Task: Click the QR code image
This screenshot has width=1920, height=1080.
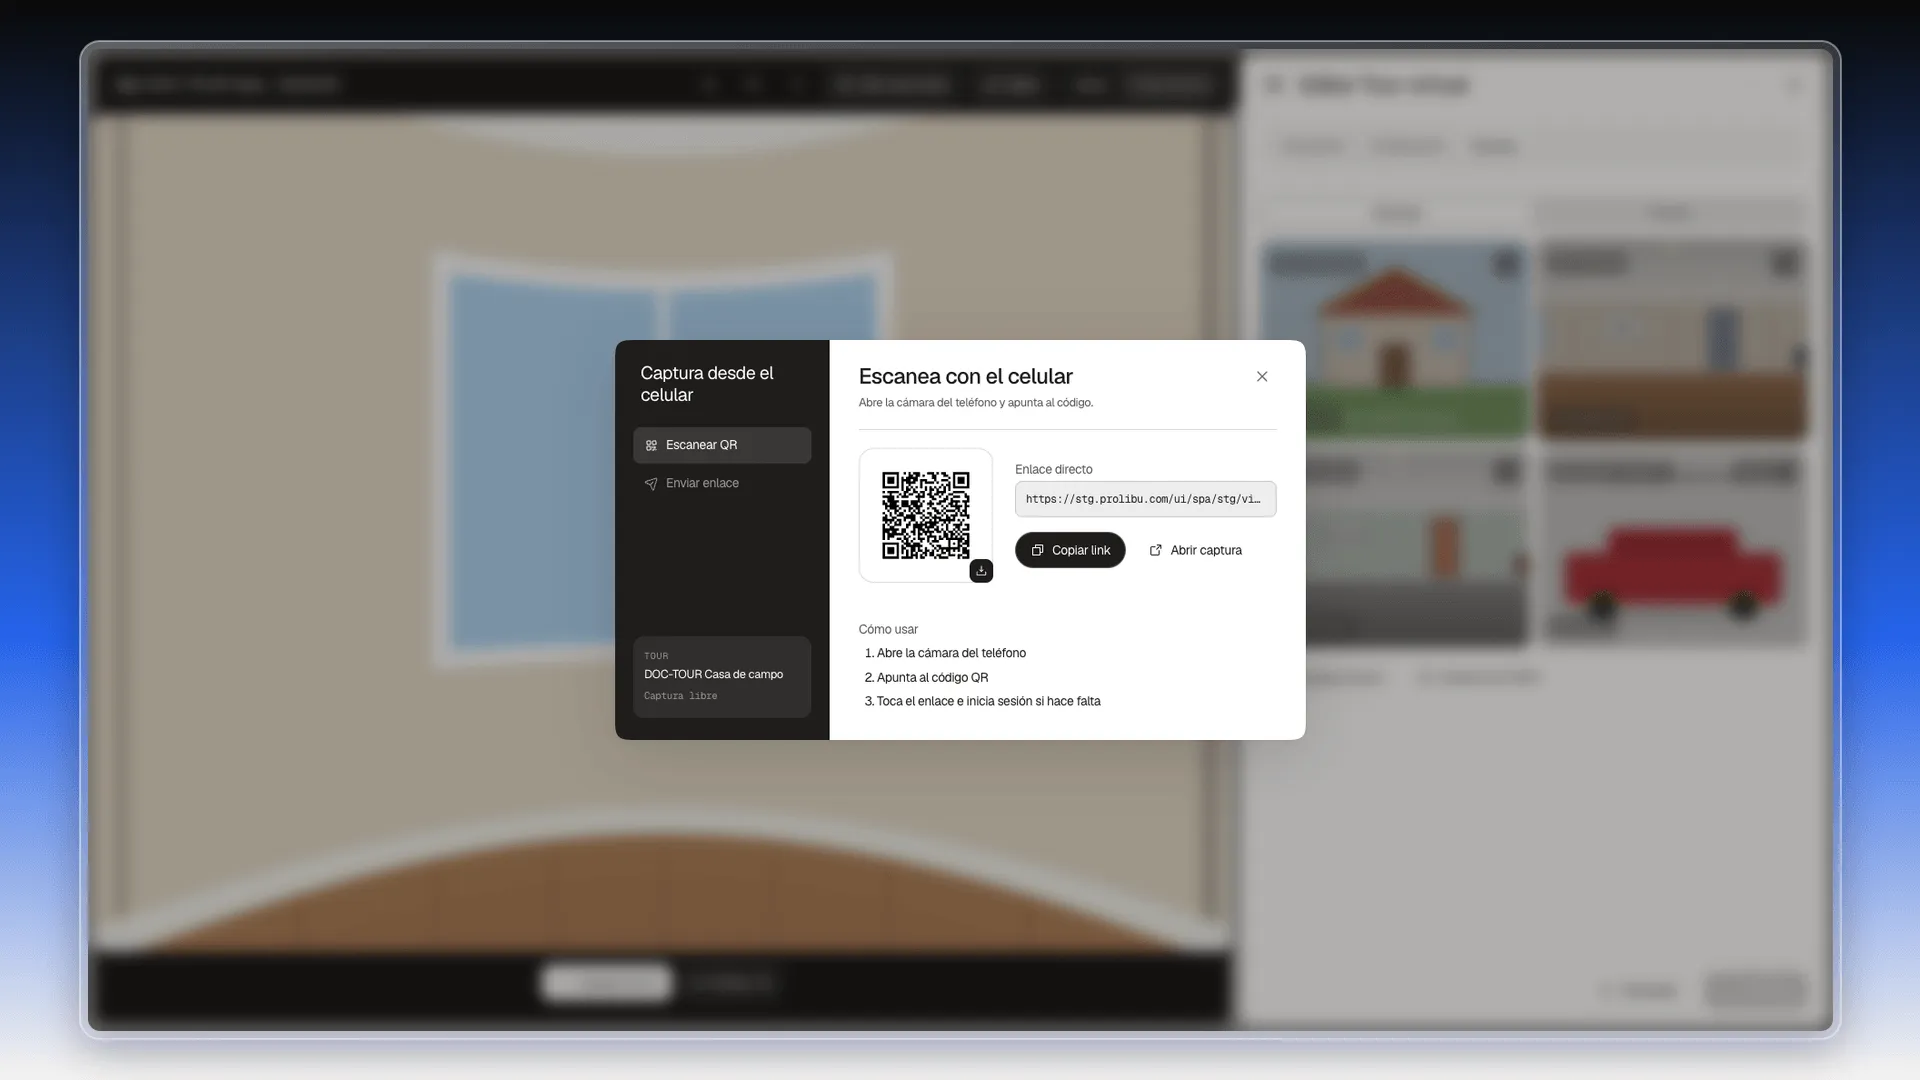Action: [925, 515]
